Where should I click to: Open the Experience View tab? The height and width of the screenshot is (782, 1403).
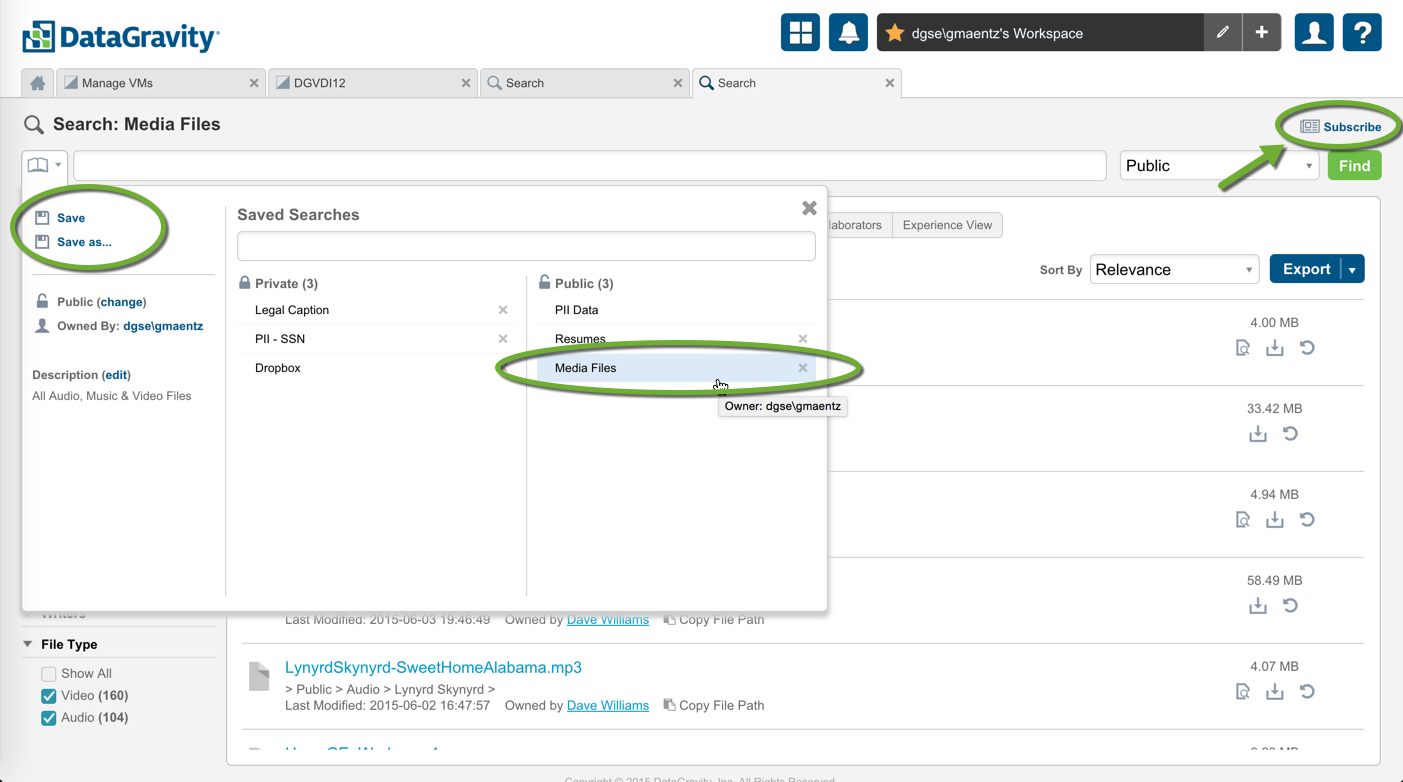[x=947, y=225]
